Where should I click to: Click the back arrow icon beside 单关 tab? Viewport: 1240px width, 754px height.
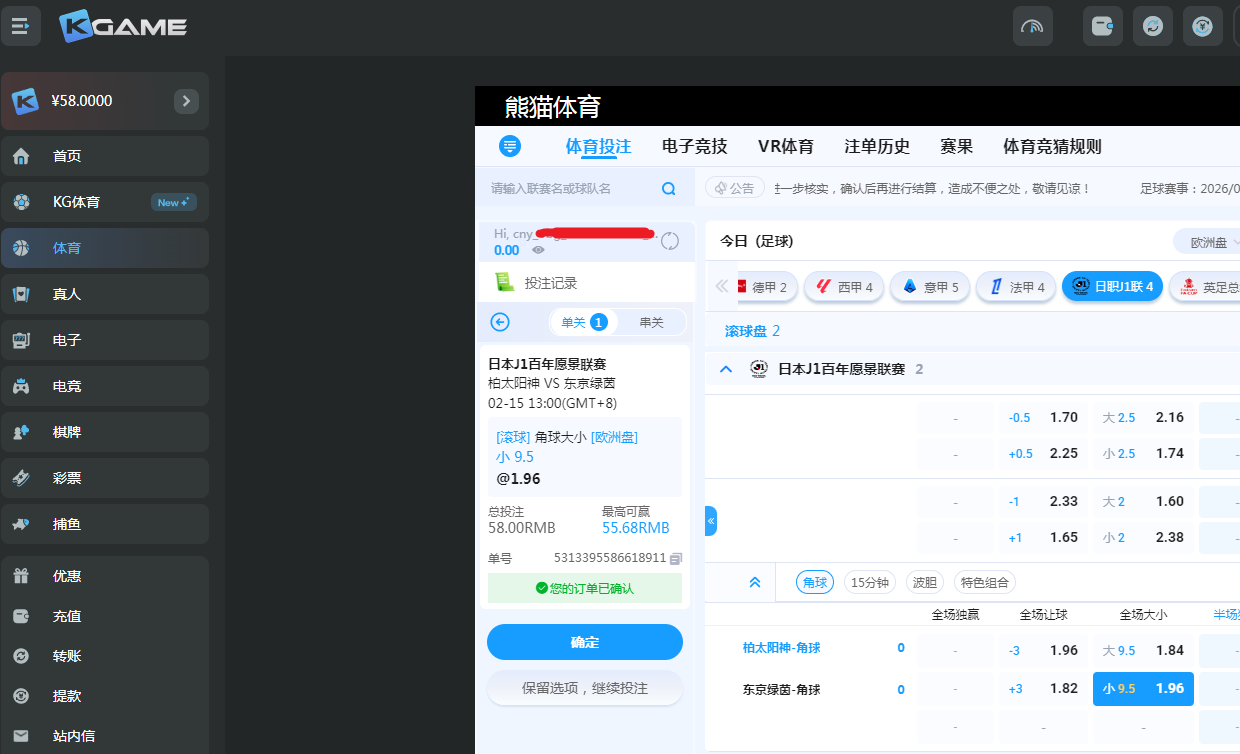click(501, 322)
